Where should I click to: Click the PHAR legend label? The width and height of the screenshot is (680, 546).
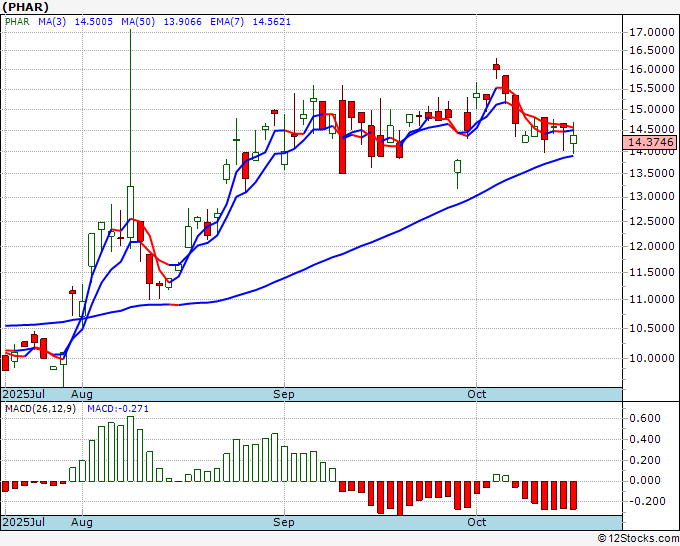tap(17, 22)
